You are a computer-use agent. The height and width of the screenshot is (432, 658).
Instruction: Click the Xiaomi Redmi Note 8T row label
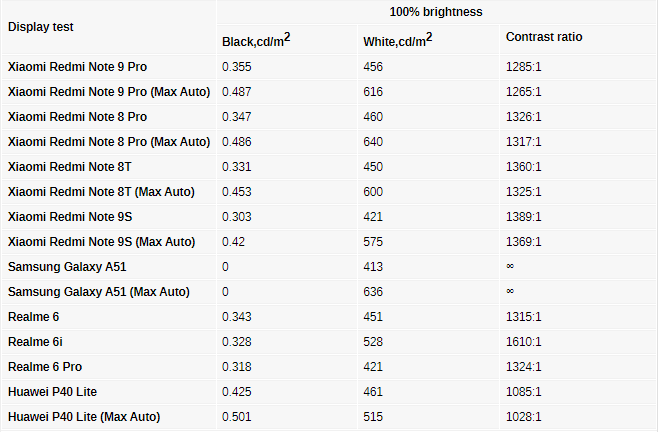click(69, 167)
